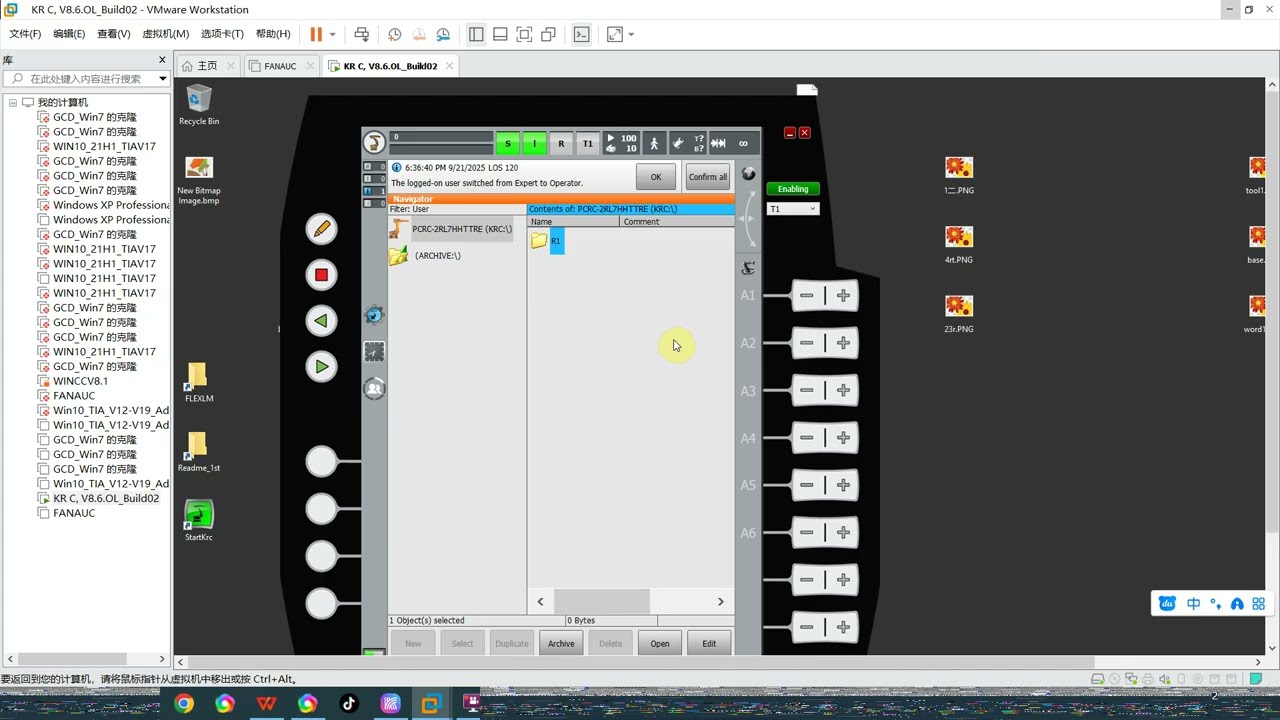Open the dropdown arrow beside pause button
This screenshot has height=720, width=1280.
pyautogui.click(x=333, y=34)
